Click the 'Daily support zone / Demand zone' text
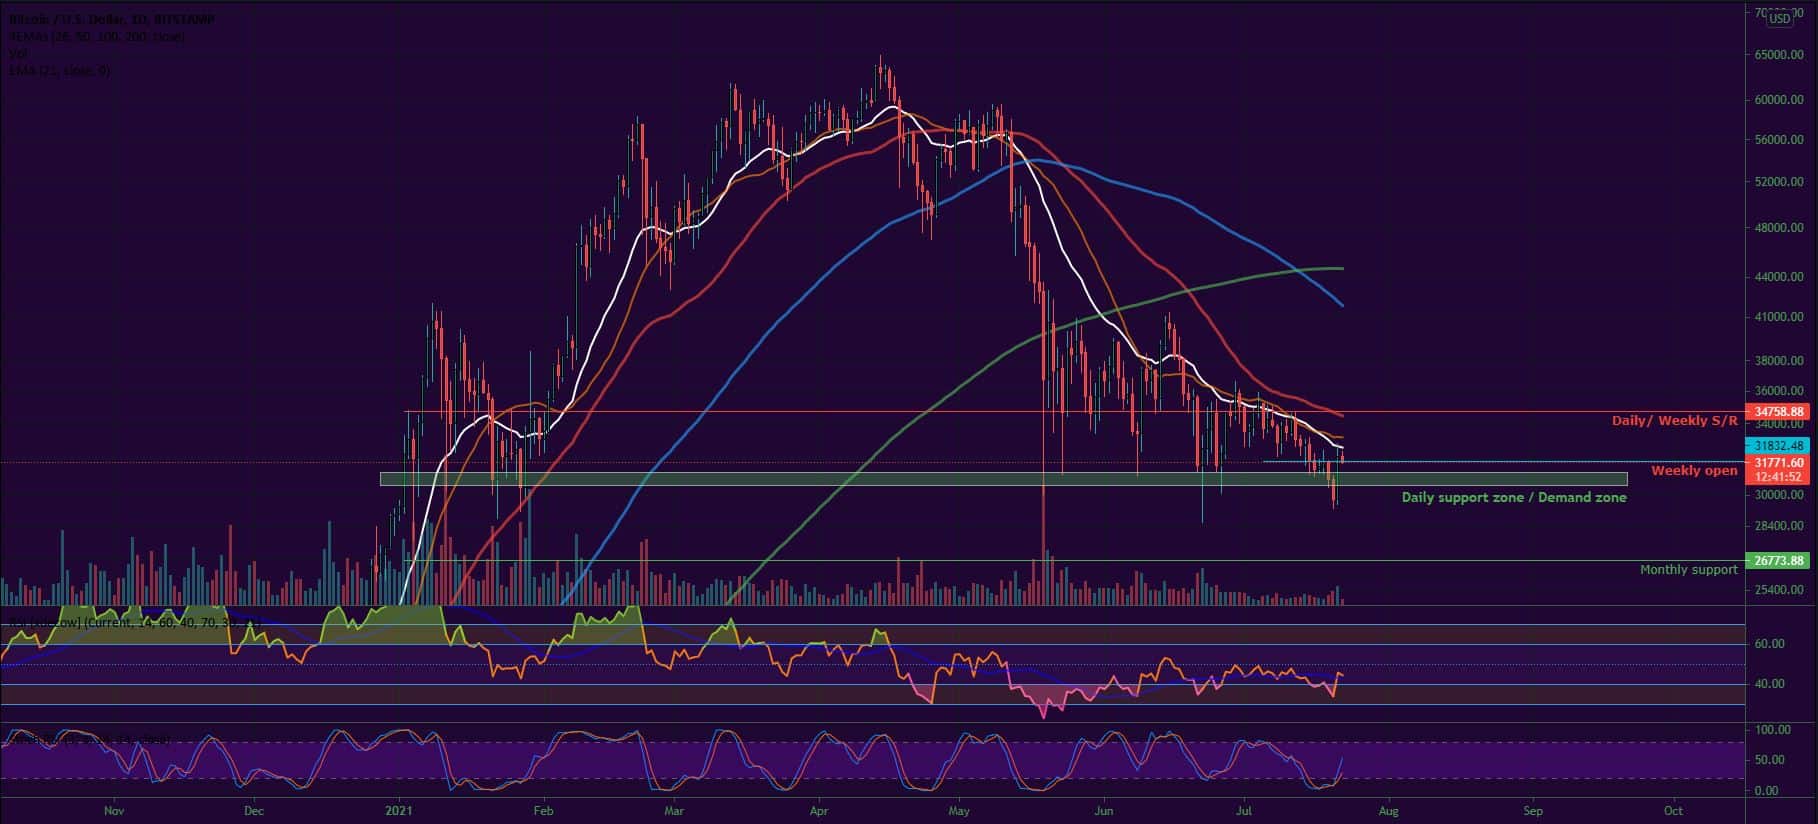This screenshot has height=824, width=1818. [1514, 497]
